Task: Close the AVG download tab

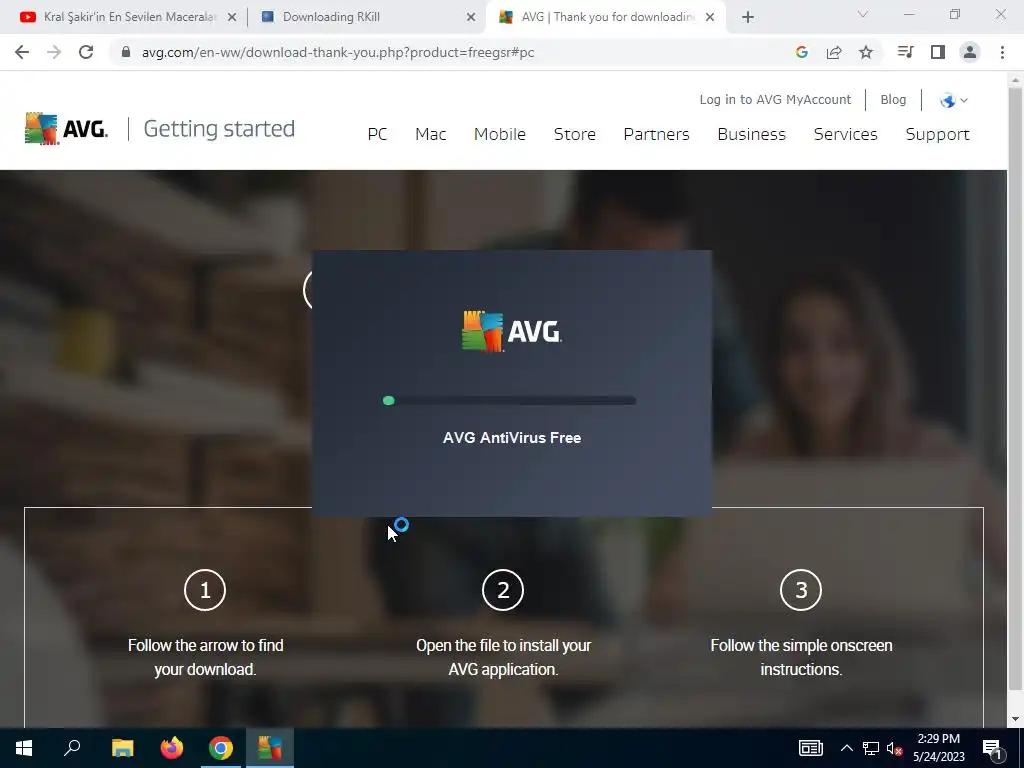Action: pyautogui.click(x=710, y=17)
